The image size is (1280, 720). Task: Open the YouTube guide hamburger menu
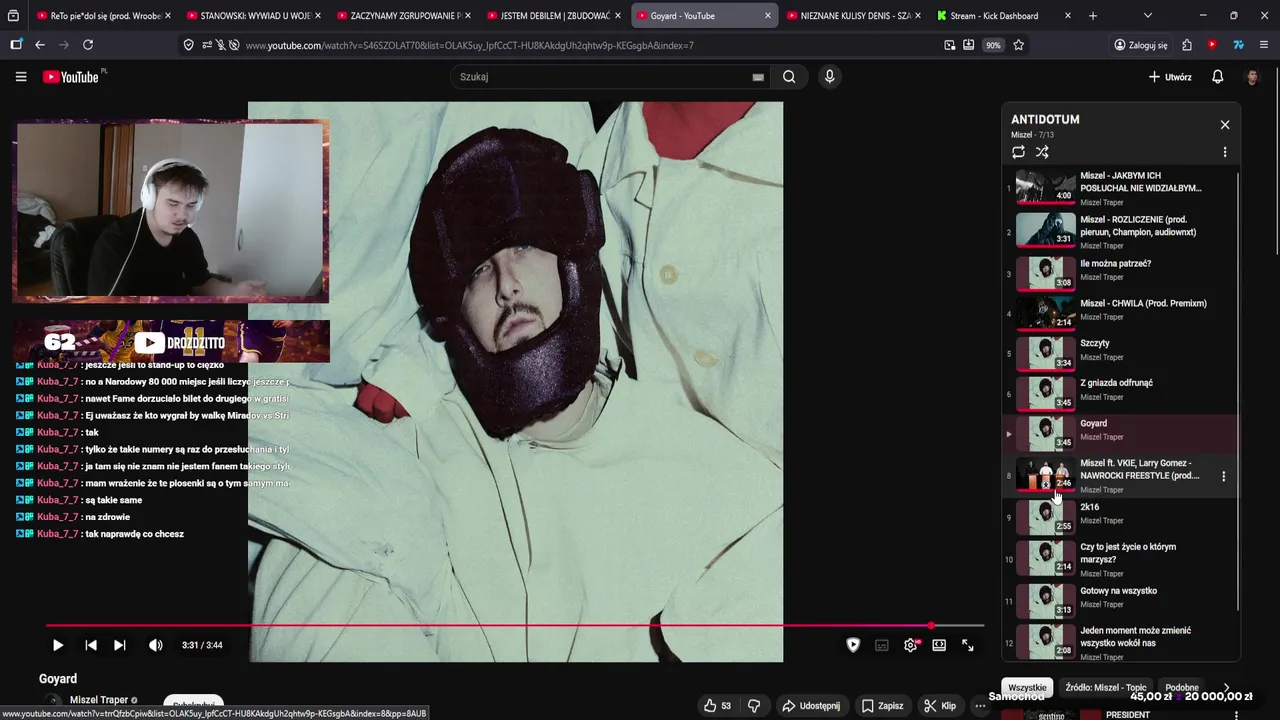tap(21, 77)
